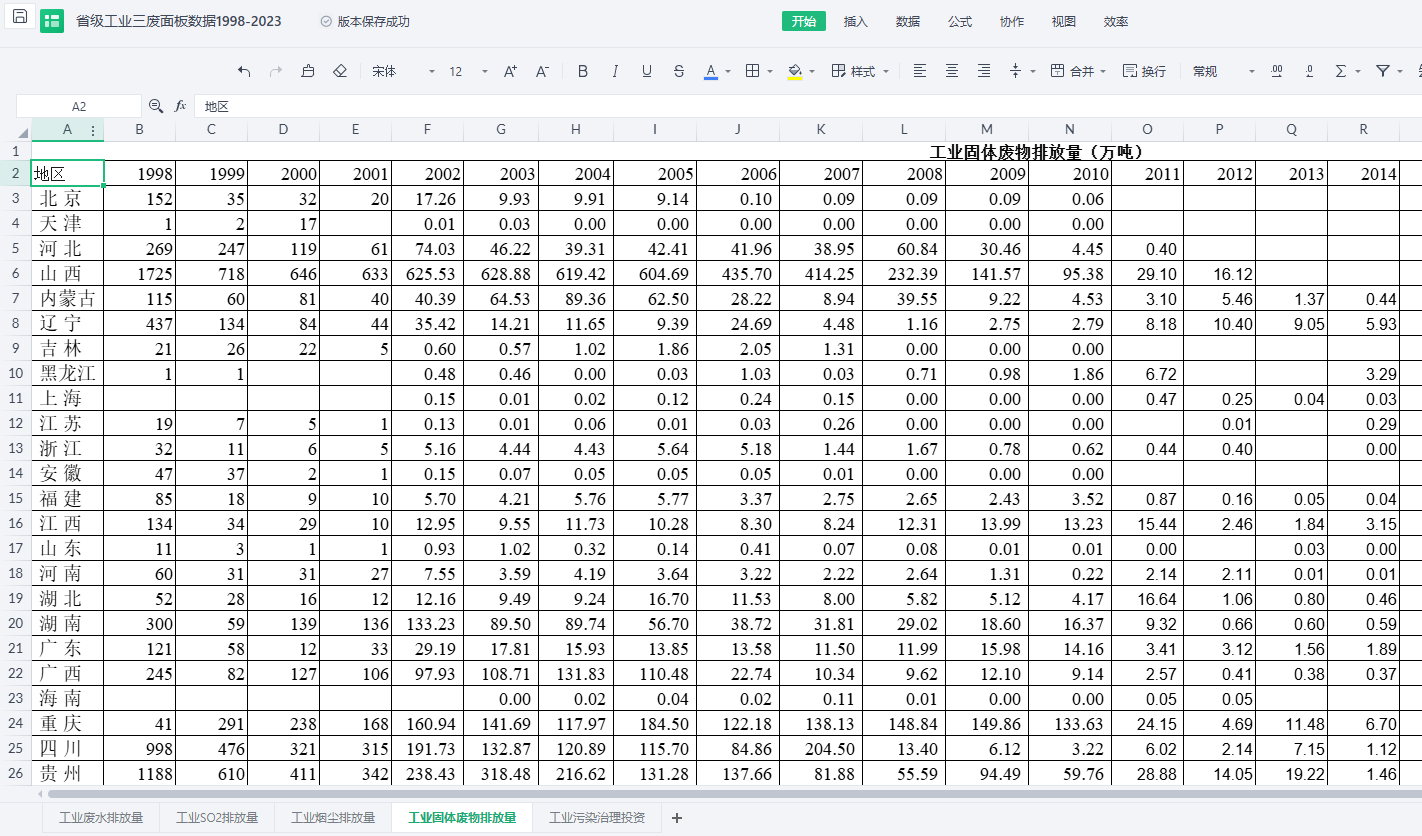Apply the font color A icon
The height and width of the screenshot is (836, 1422).
coord(711,71)
